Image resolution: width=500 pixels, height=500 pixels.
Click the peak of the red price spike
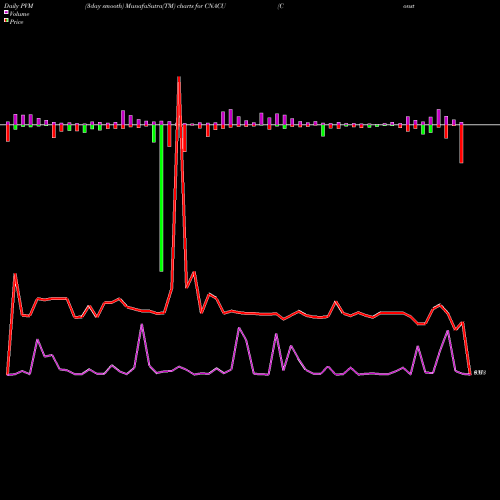pos(179,78)
